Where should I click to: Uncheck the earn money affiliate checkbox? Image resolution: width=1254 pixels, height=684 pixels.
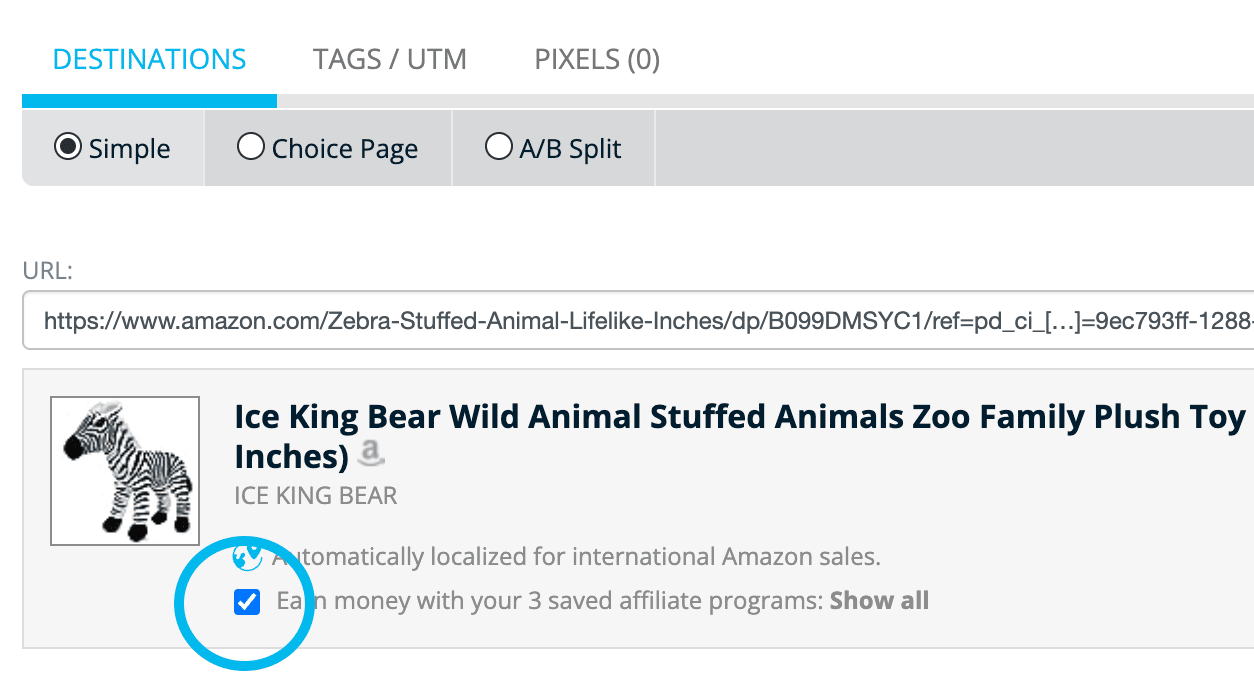(x=246, y=602)
